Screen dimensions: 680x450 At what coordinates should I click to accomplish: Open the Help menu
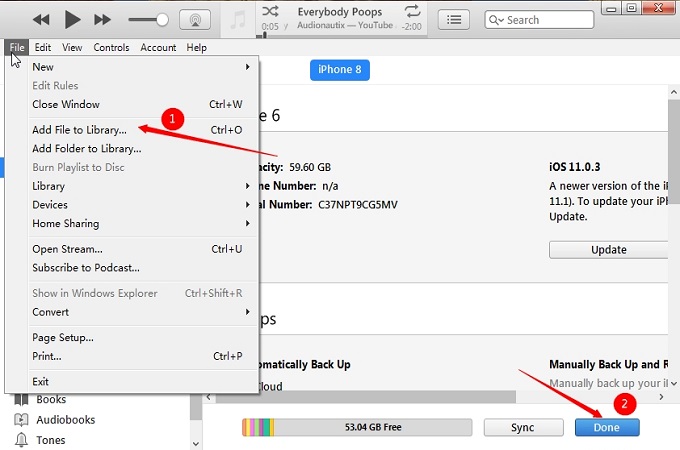tap(196, 47)
